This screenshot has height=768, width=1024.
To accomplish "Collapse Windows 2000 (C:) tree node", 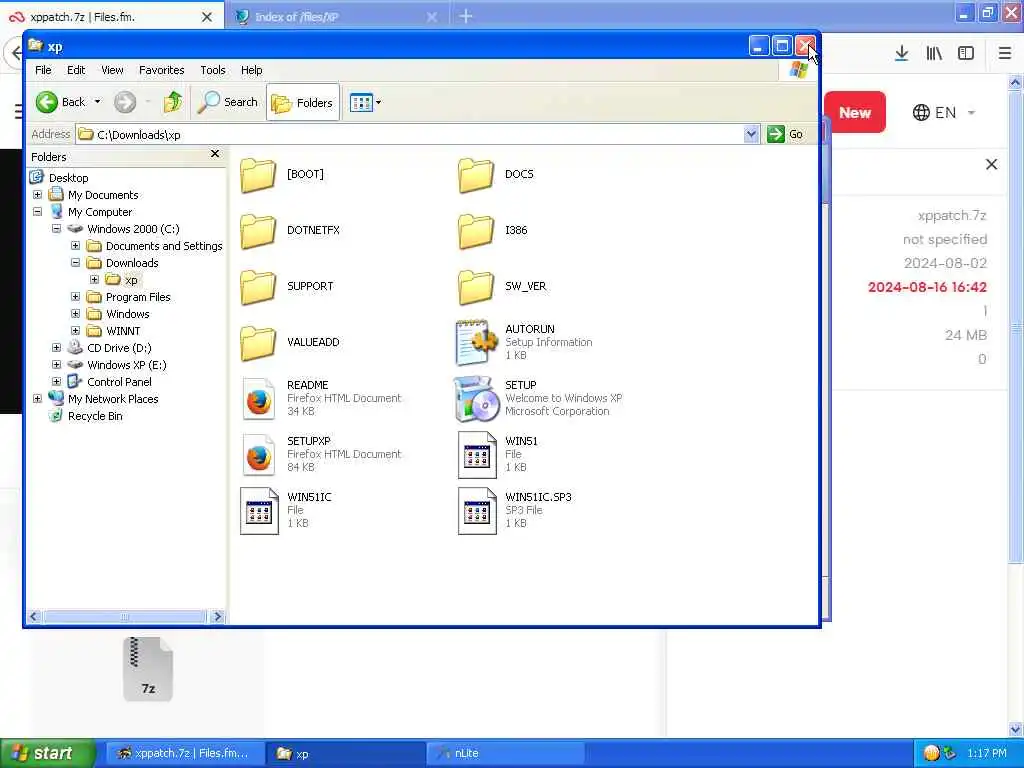I will coord(56,229).
